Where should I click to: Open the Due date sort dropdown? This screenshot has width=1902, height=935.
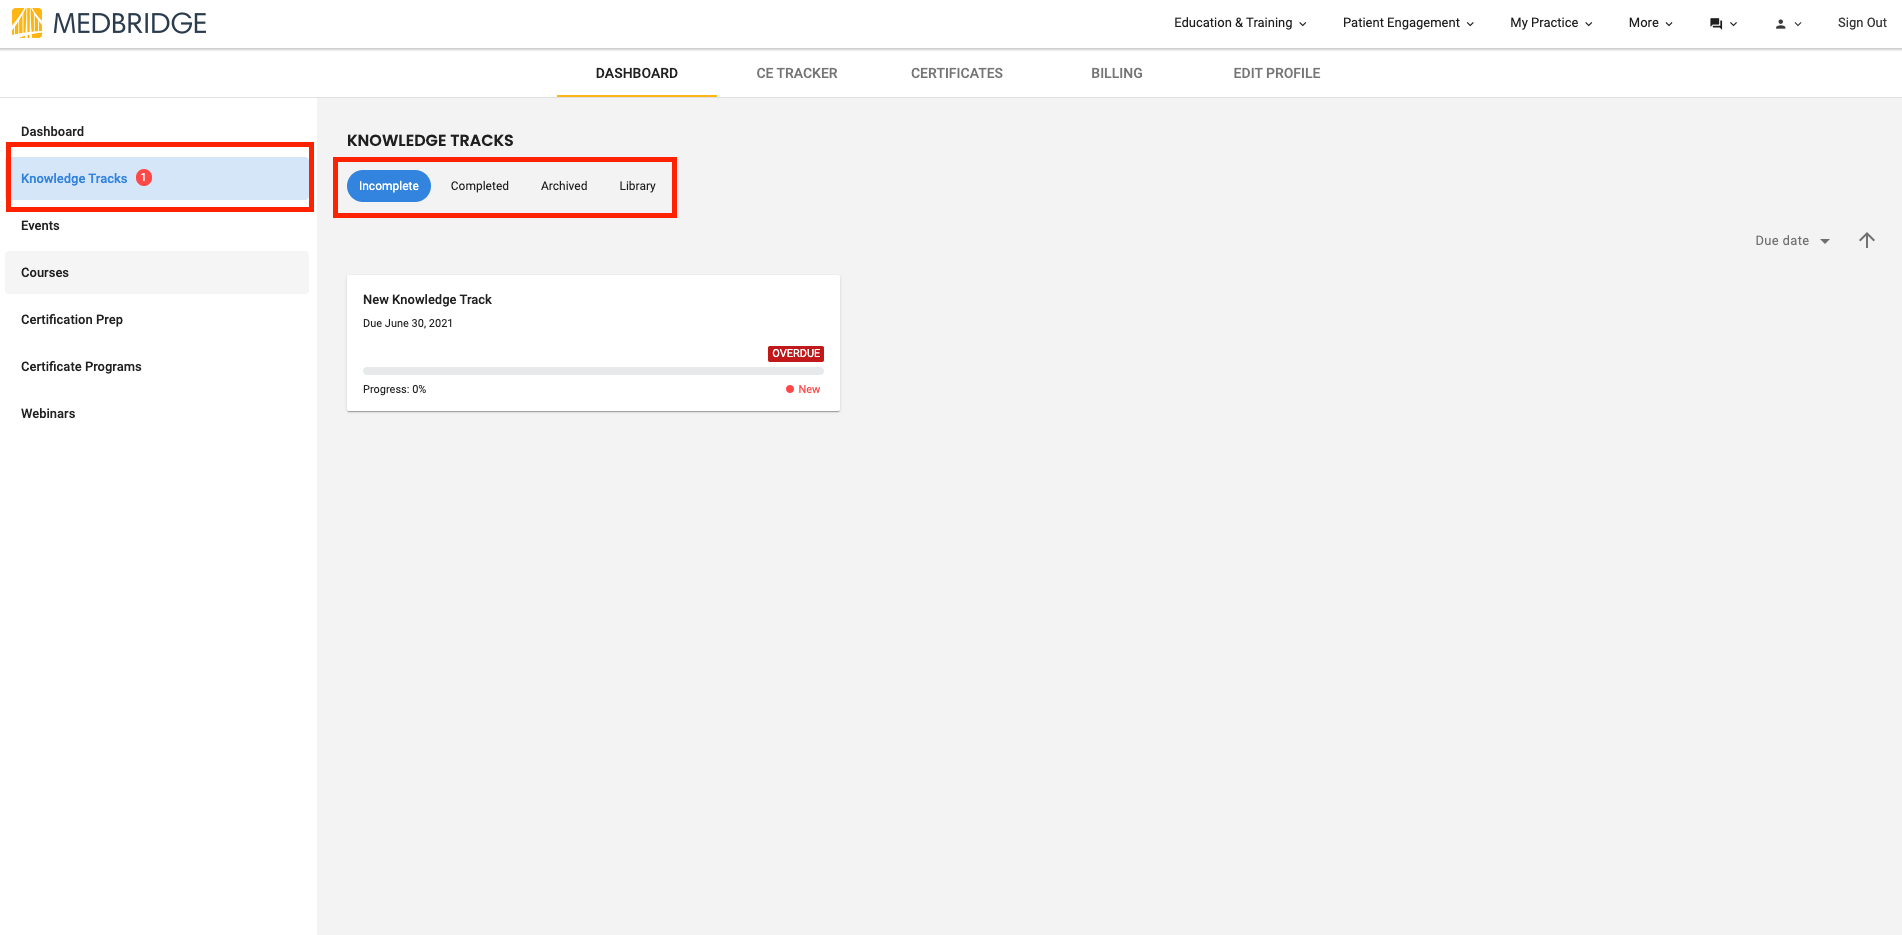pos(1792,241)
